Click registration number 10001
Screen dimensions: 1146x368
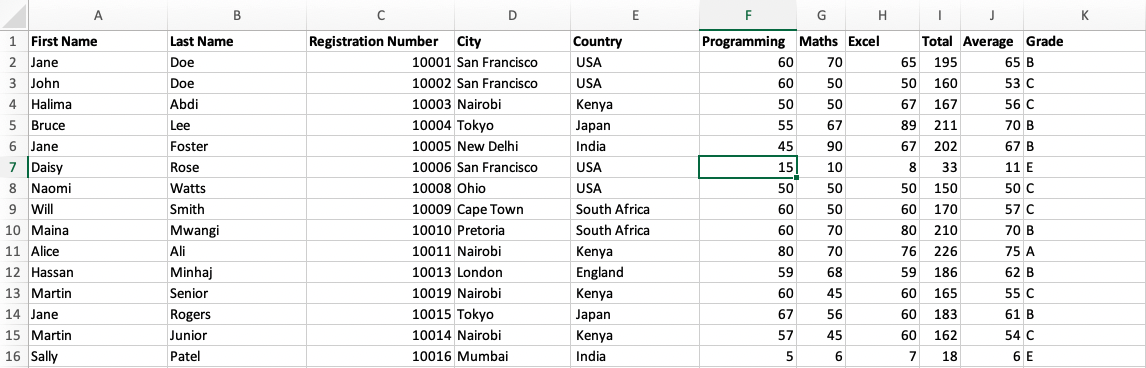[x=380, y=63]
